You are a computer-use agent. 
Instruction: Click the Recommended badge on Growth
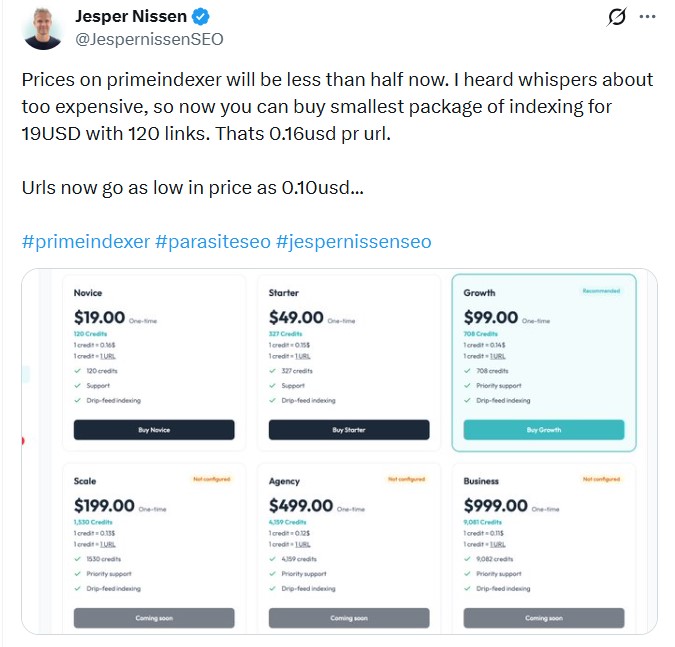pyautogui.click(x=601, y=291)
